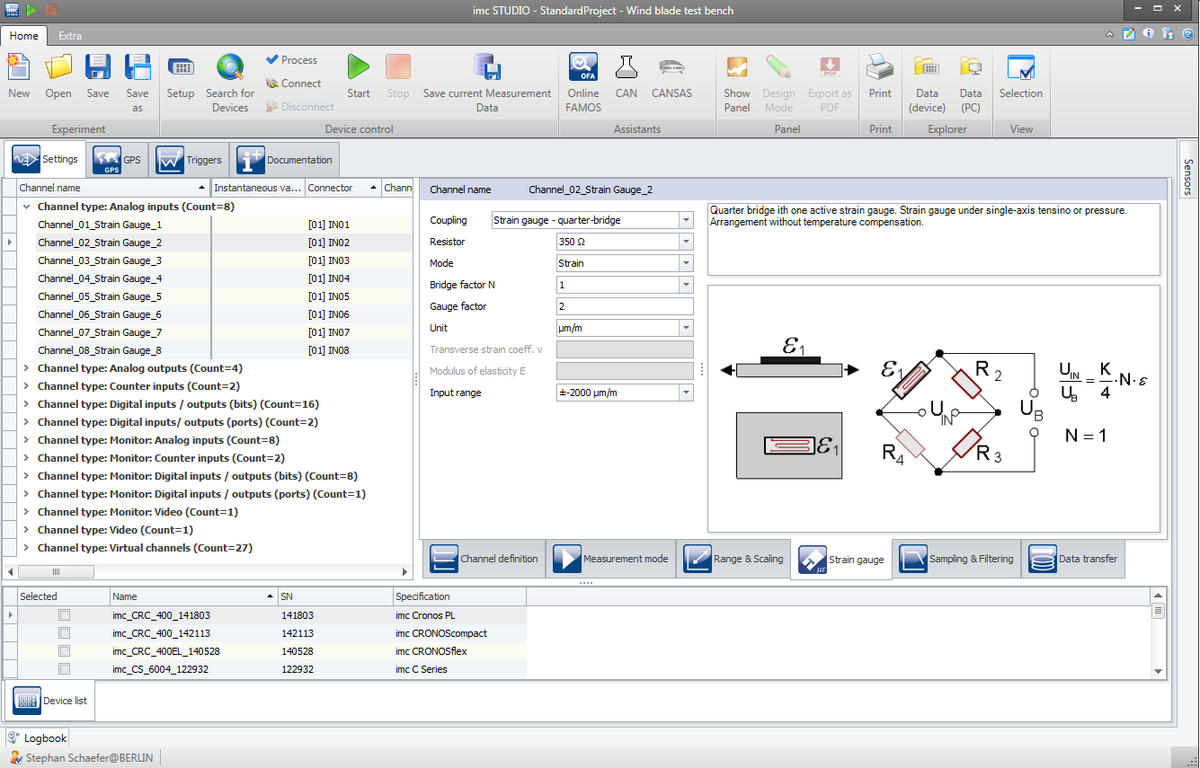
Task: Open the Extra ribbon tab
Action: [70, 35]
